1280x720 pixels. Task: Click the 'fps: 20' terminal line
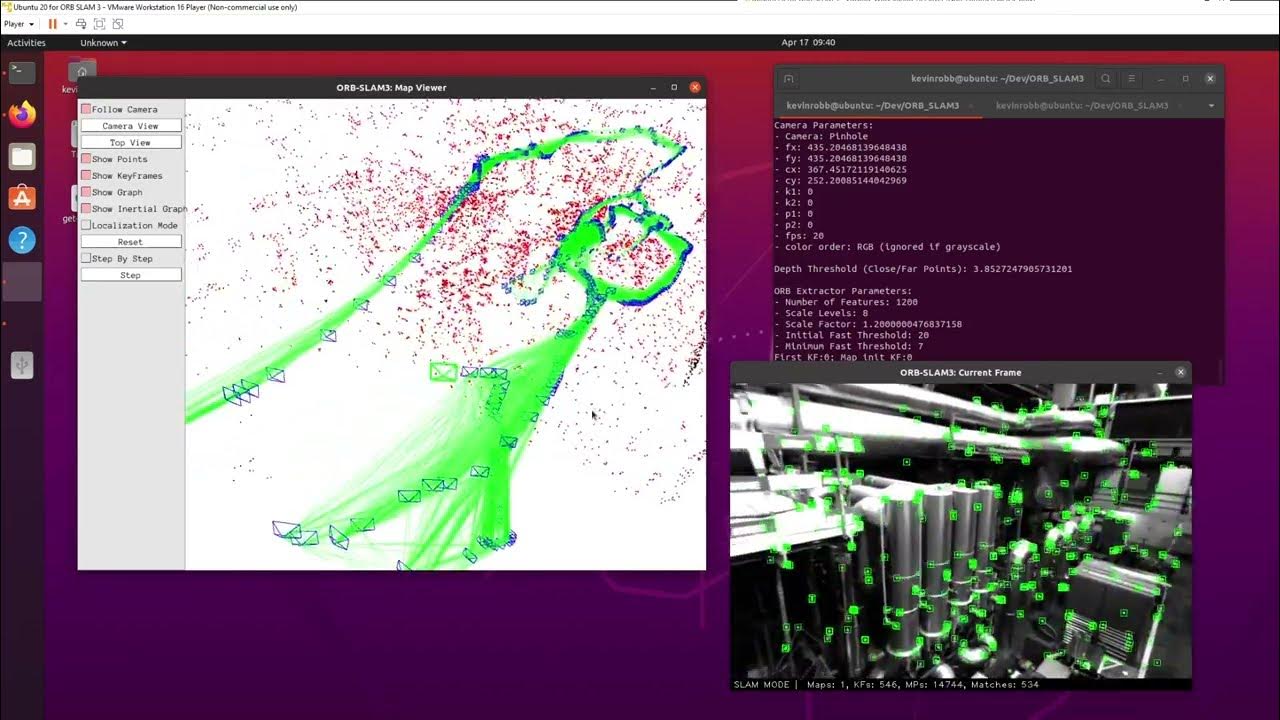coord(799,236)
